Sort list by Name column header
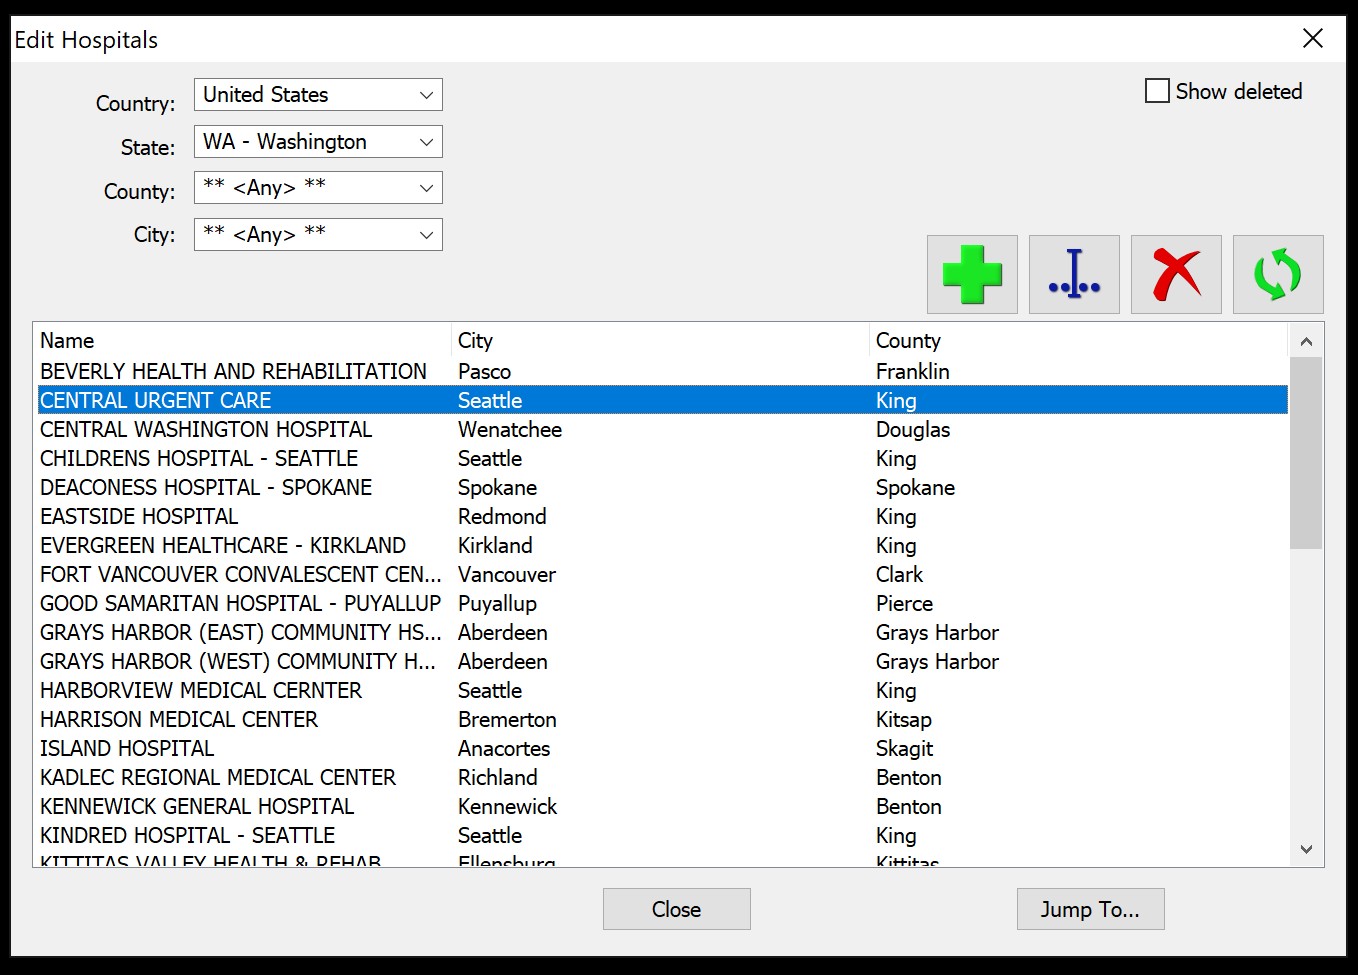Viewport: 1358px width, 975px height. pyautogui.click(x=243, y=341)
